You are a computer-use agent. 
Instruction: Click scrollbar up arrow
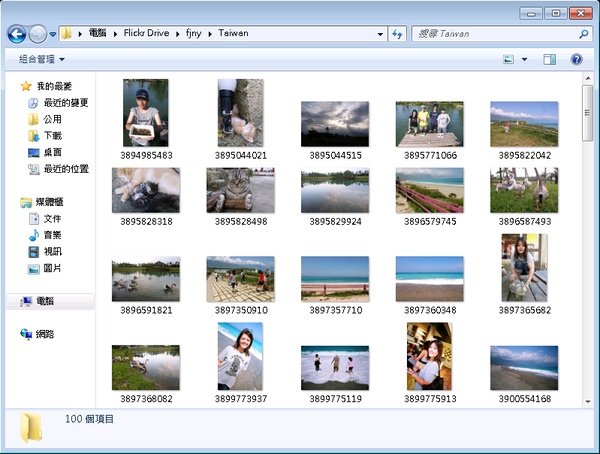(x=587, y=78)
